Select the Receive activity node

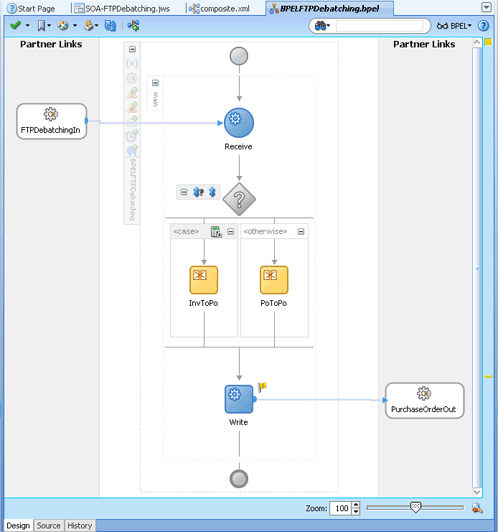239,123
